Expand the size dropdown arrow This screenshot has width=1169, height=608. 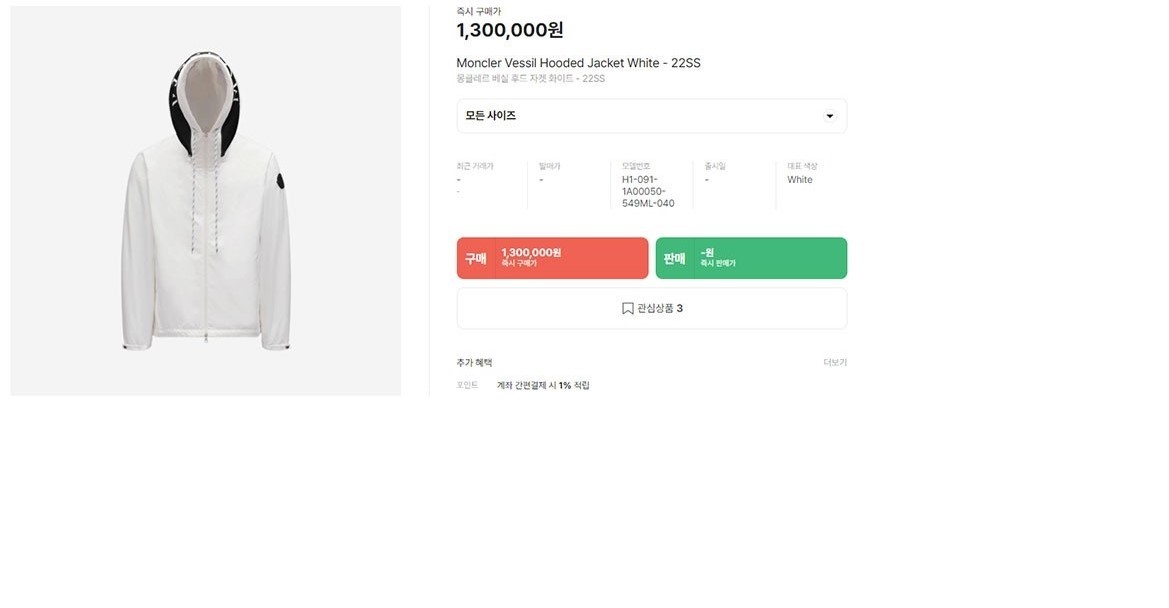coord(829,116)
